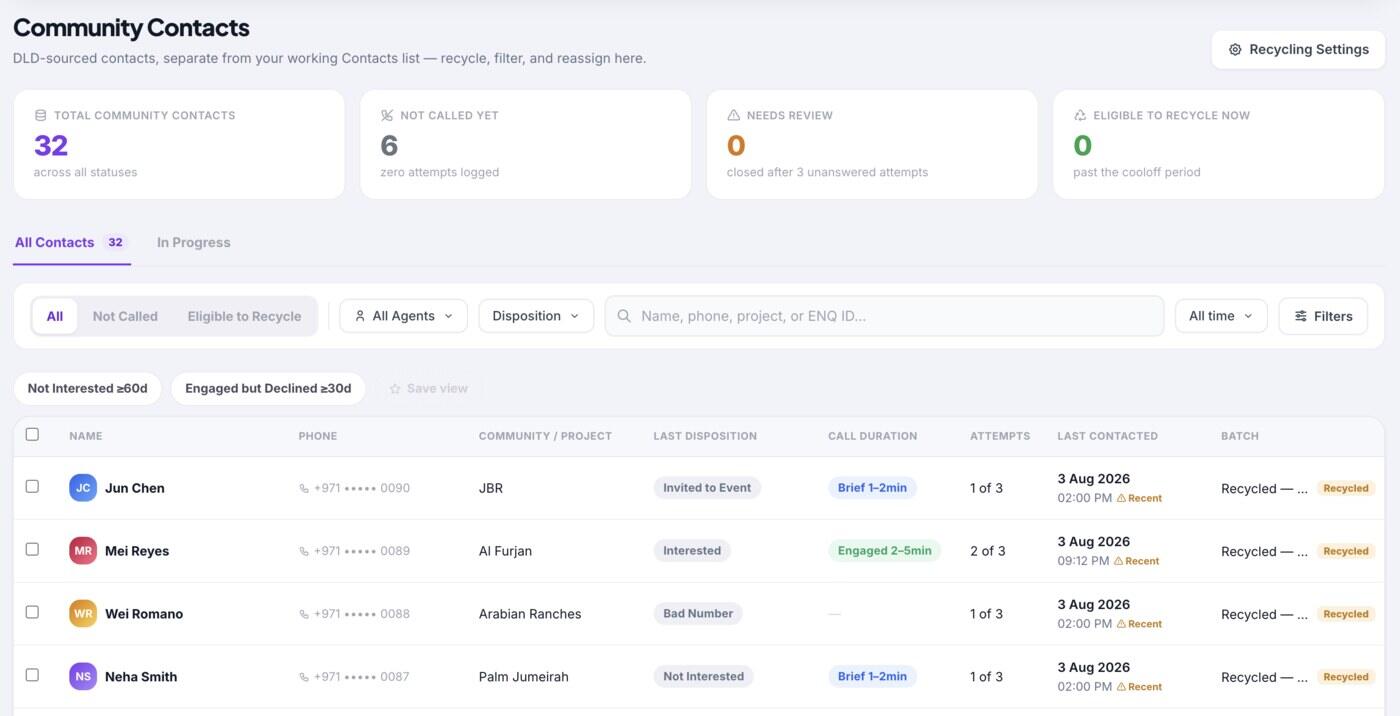The image size is (1400, 716).
Task: Open the Filters panel
Action: [1323, 316]
